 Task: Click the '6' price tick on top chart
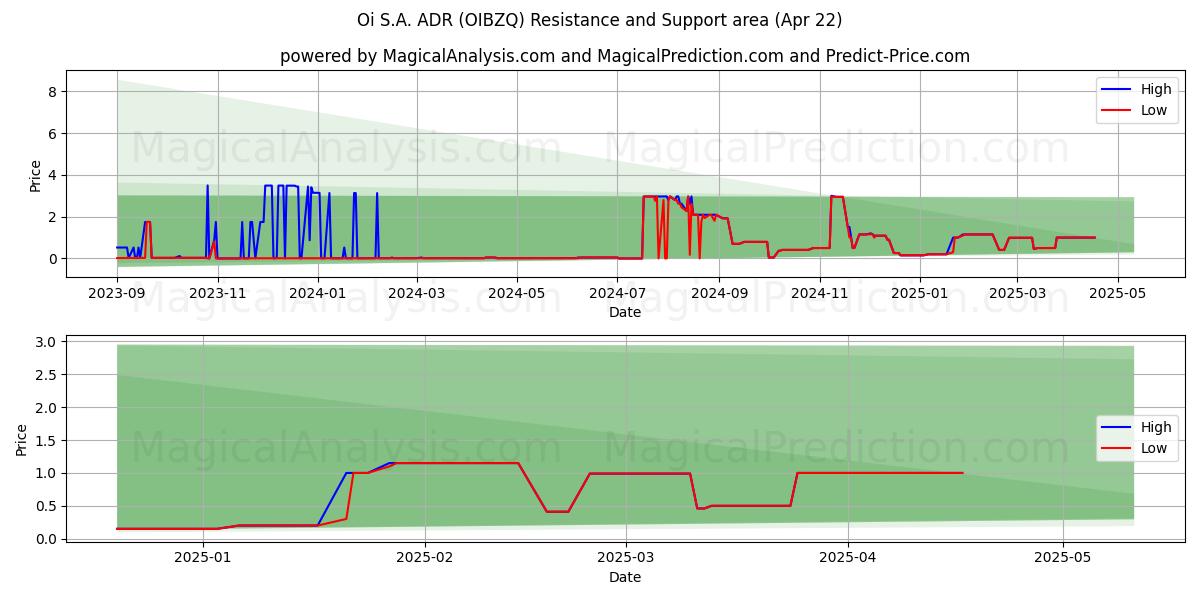click(x=53, y=134)
